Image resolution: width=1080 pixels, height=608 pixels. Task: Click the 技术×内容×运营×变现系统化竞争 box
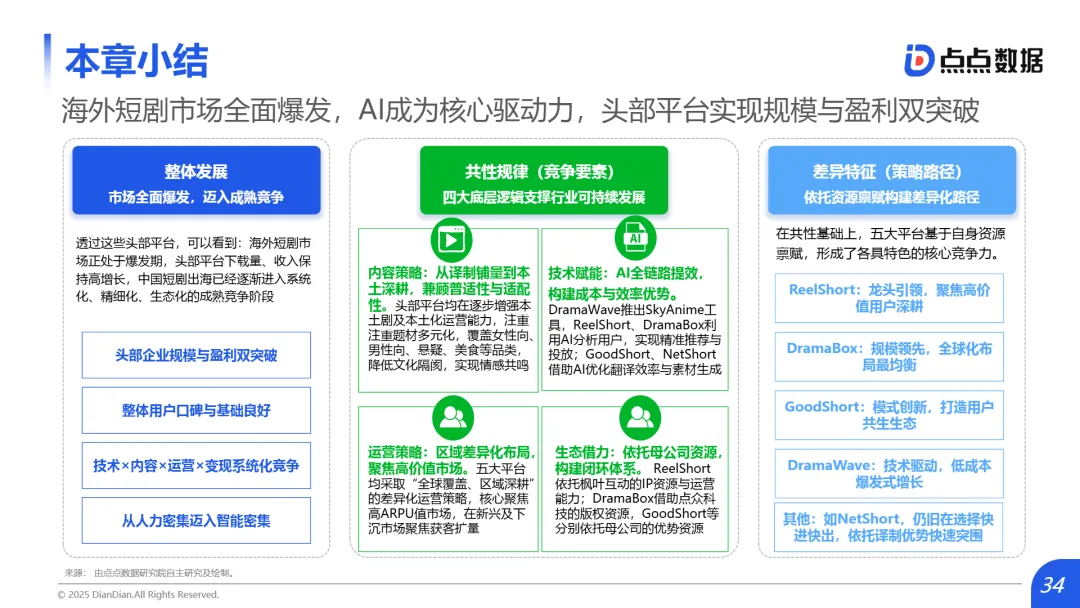click(196, 465)
